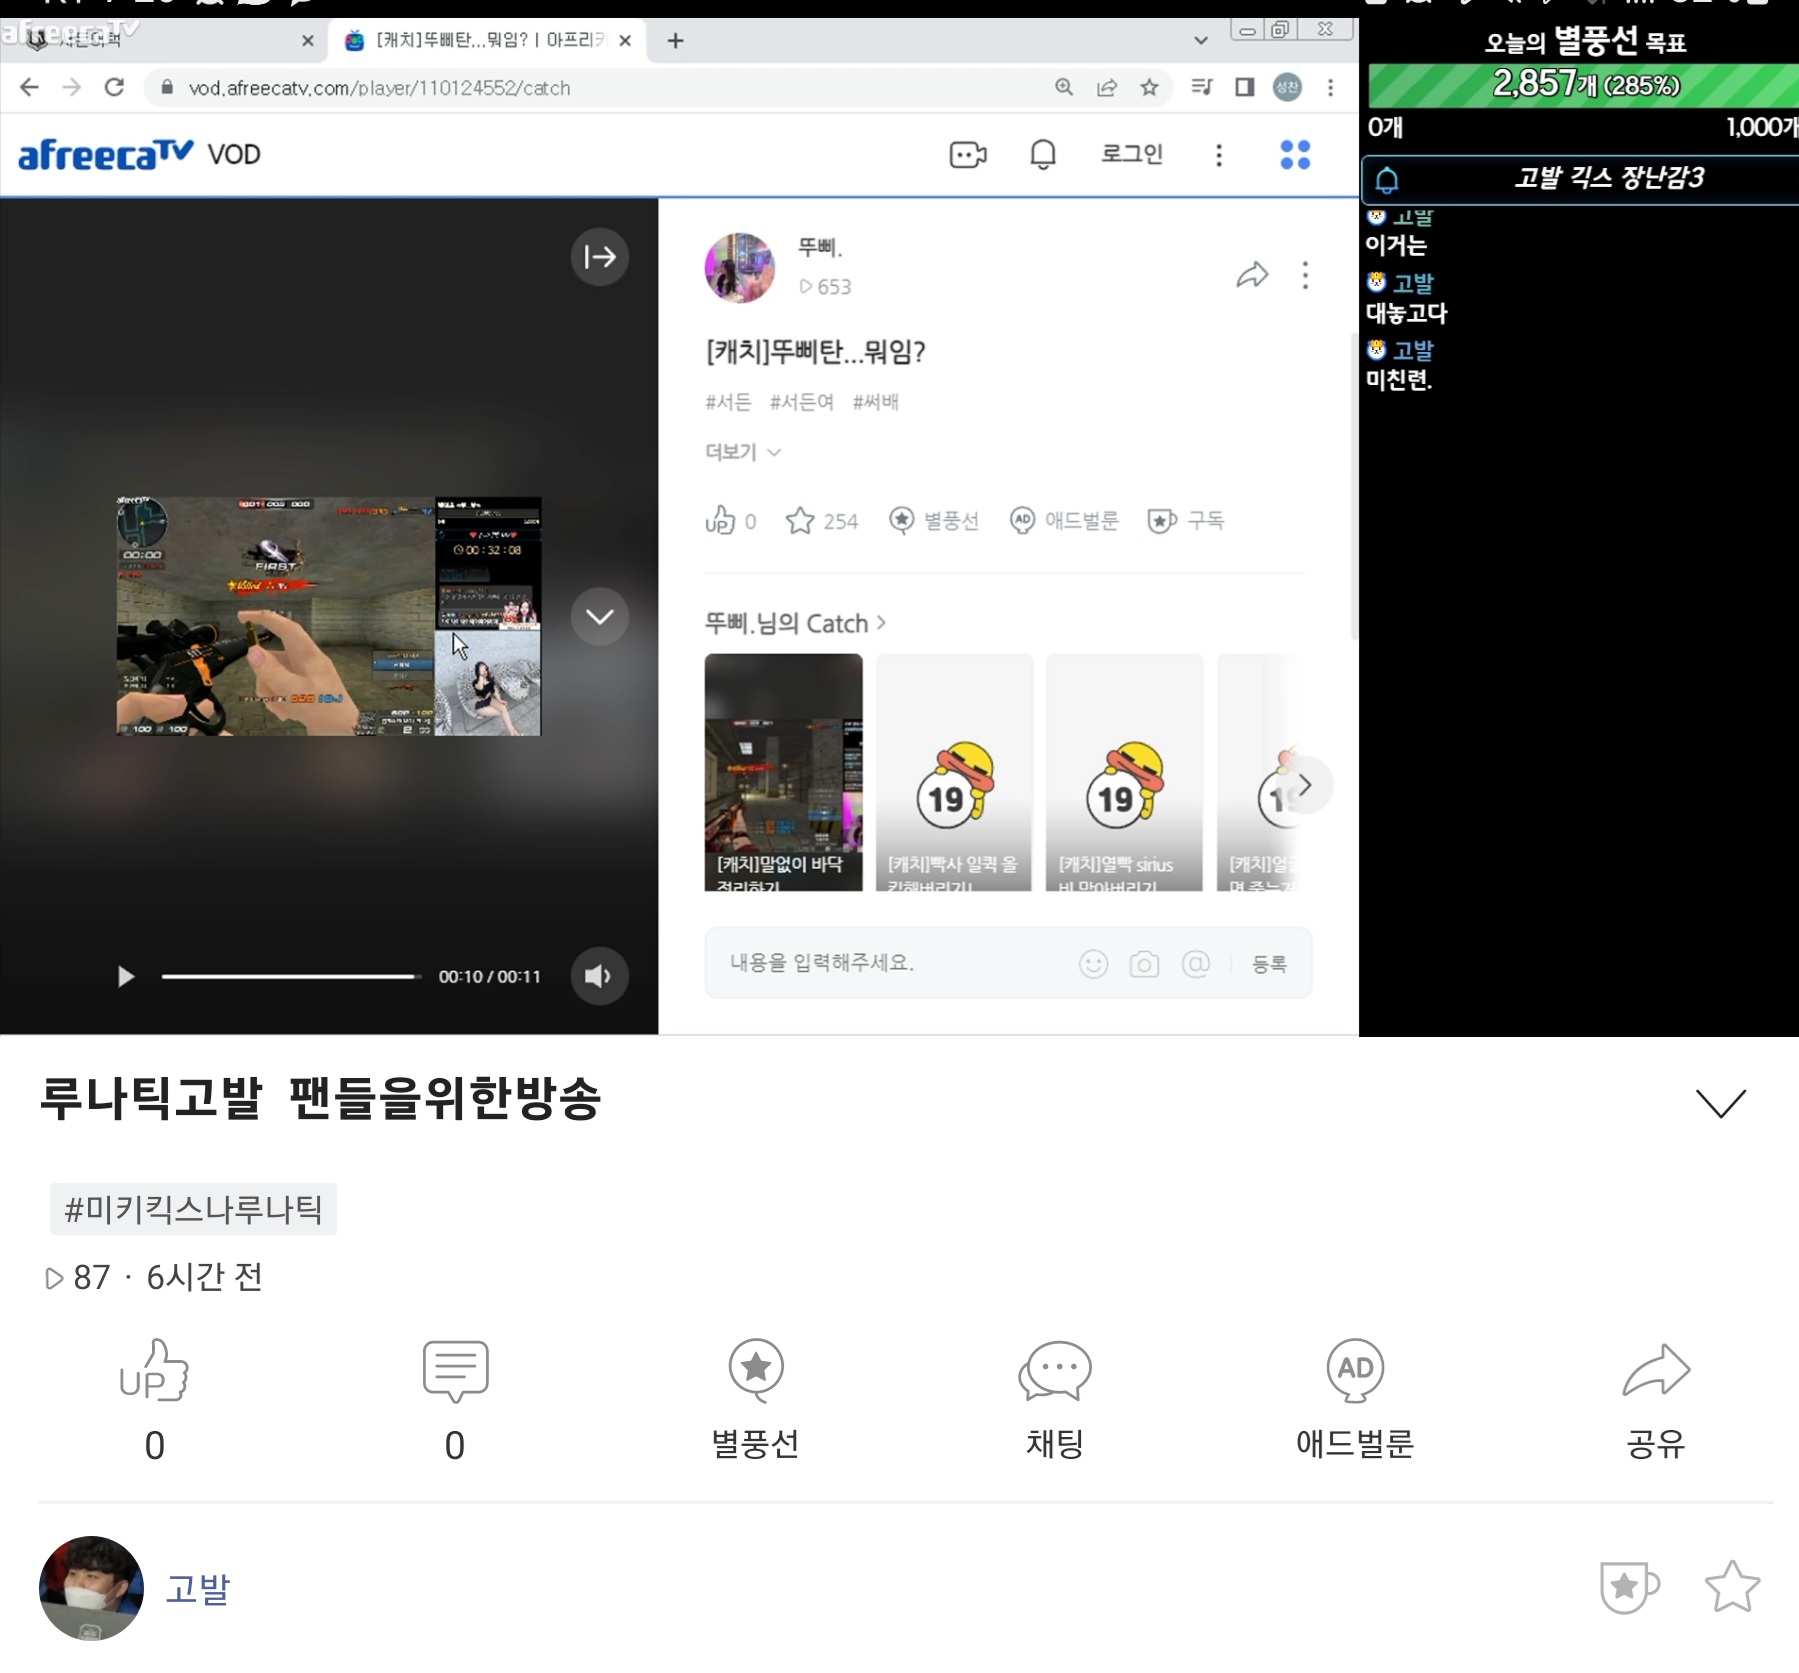
Task: Expand the broadcast title details chevron
Action: click(1720, 1103)
